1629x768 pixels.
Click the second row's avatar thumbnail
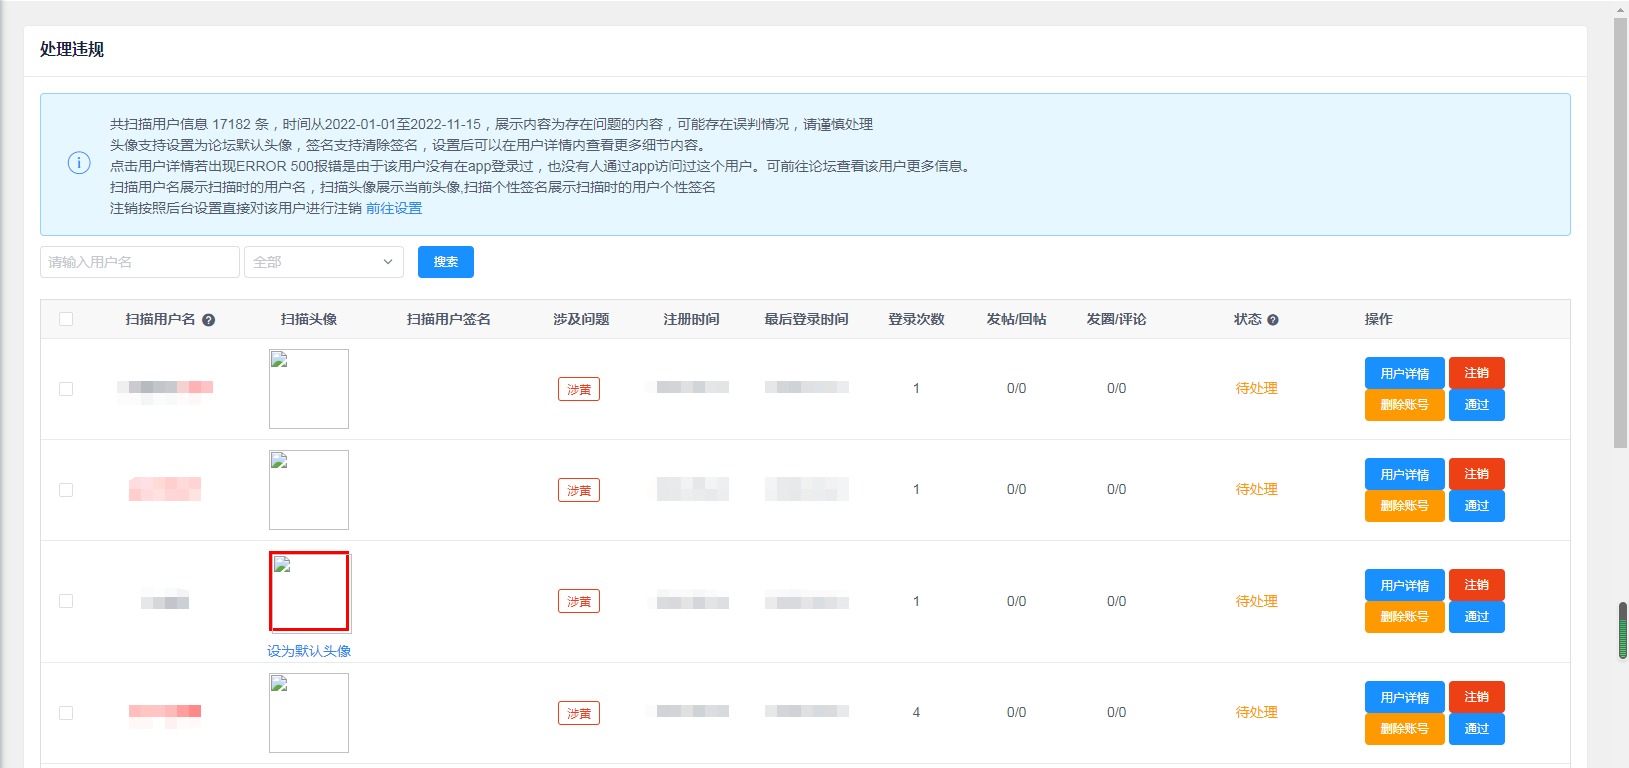[309, 490]
